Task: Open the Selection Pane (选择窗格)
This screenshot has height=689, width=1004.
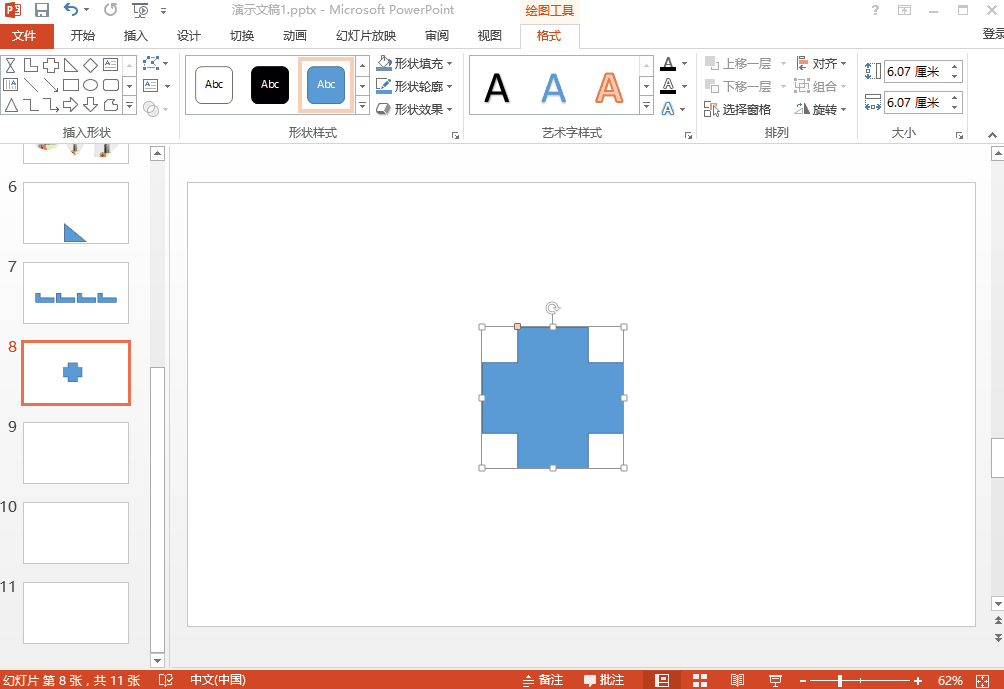Action: pyautogui.click(x=738, y=109)
